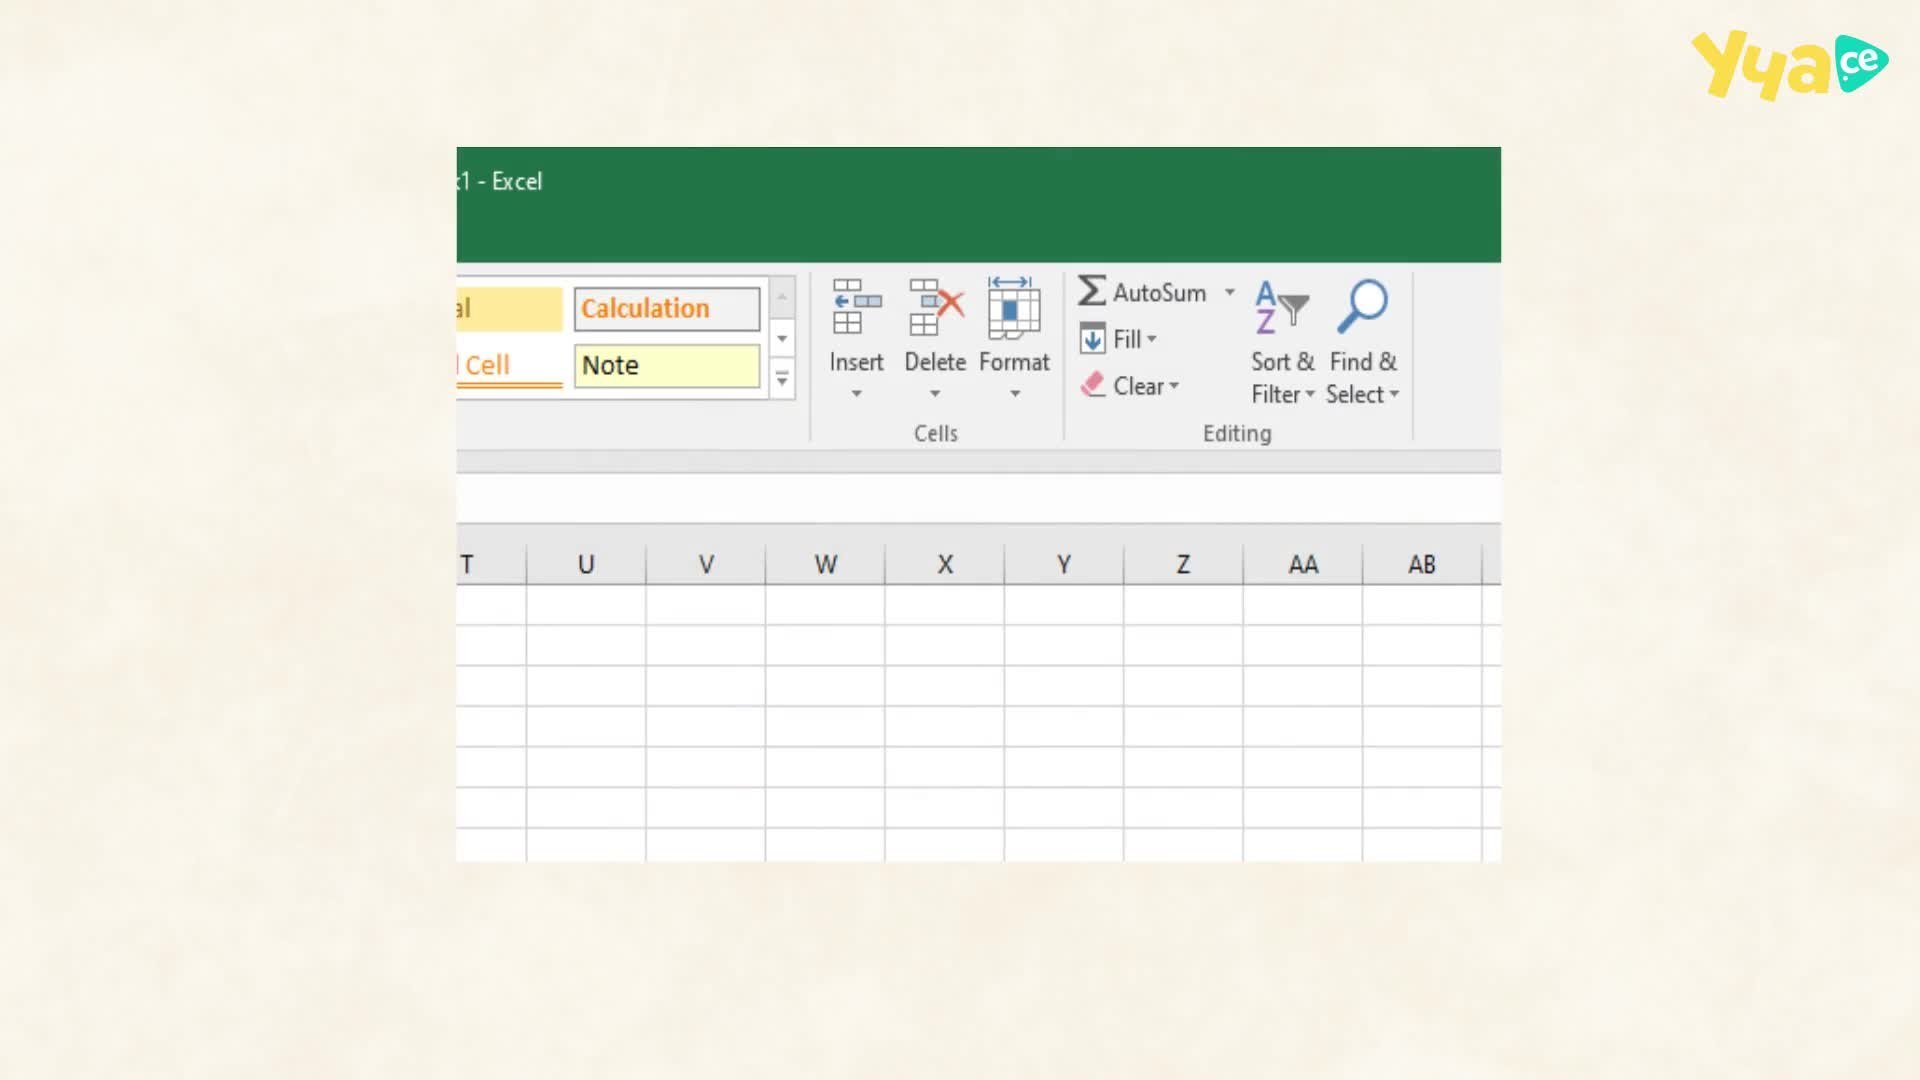1920x1080 pixels.
Task: Select column AA header
Action: coord(1303,564)
